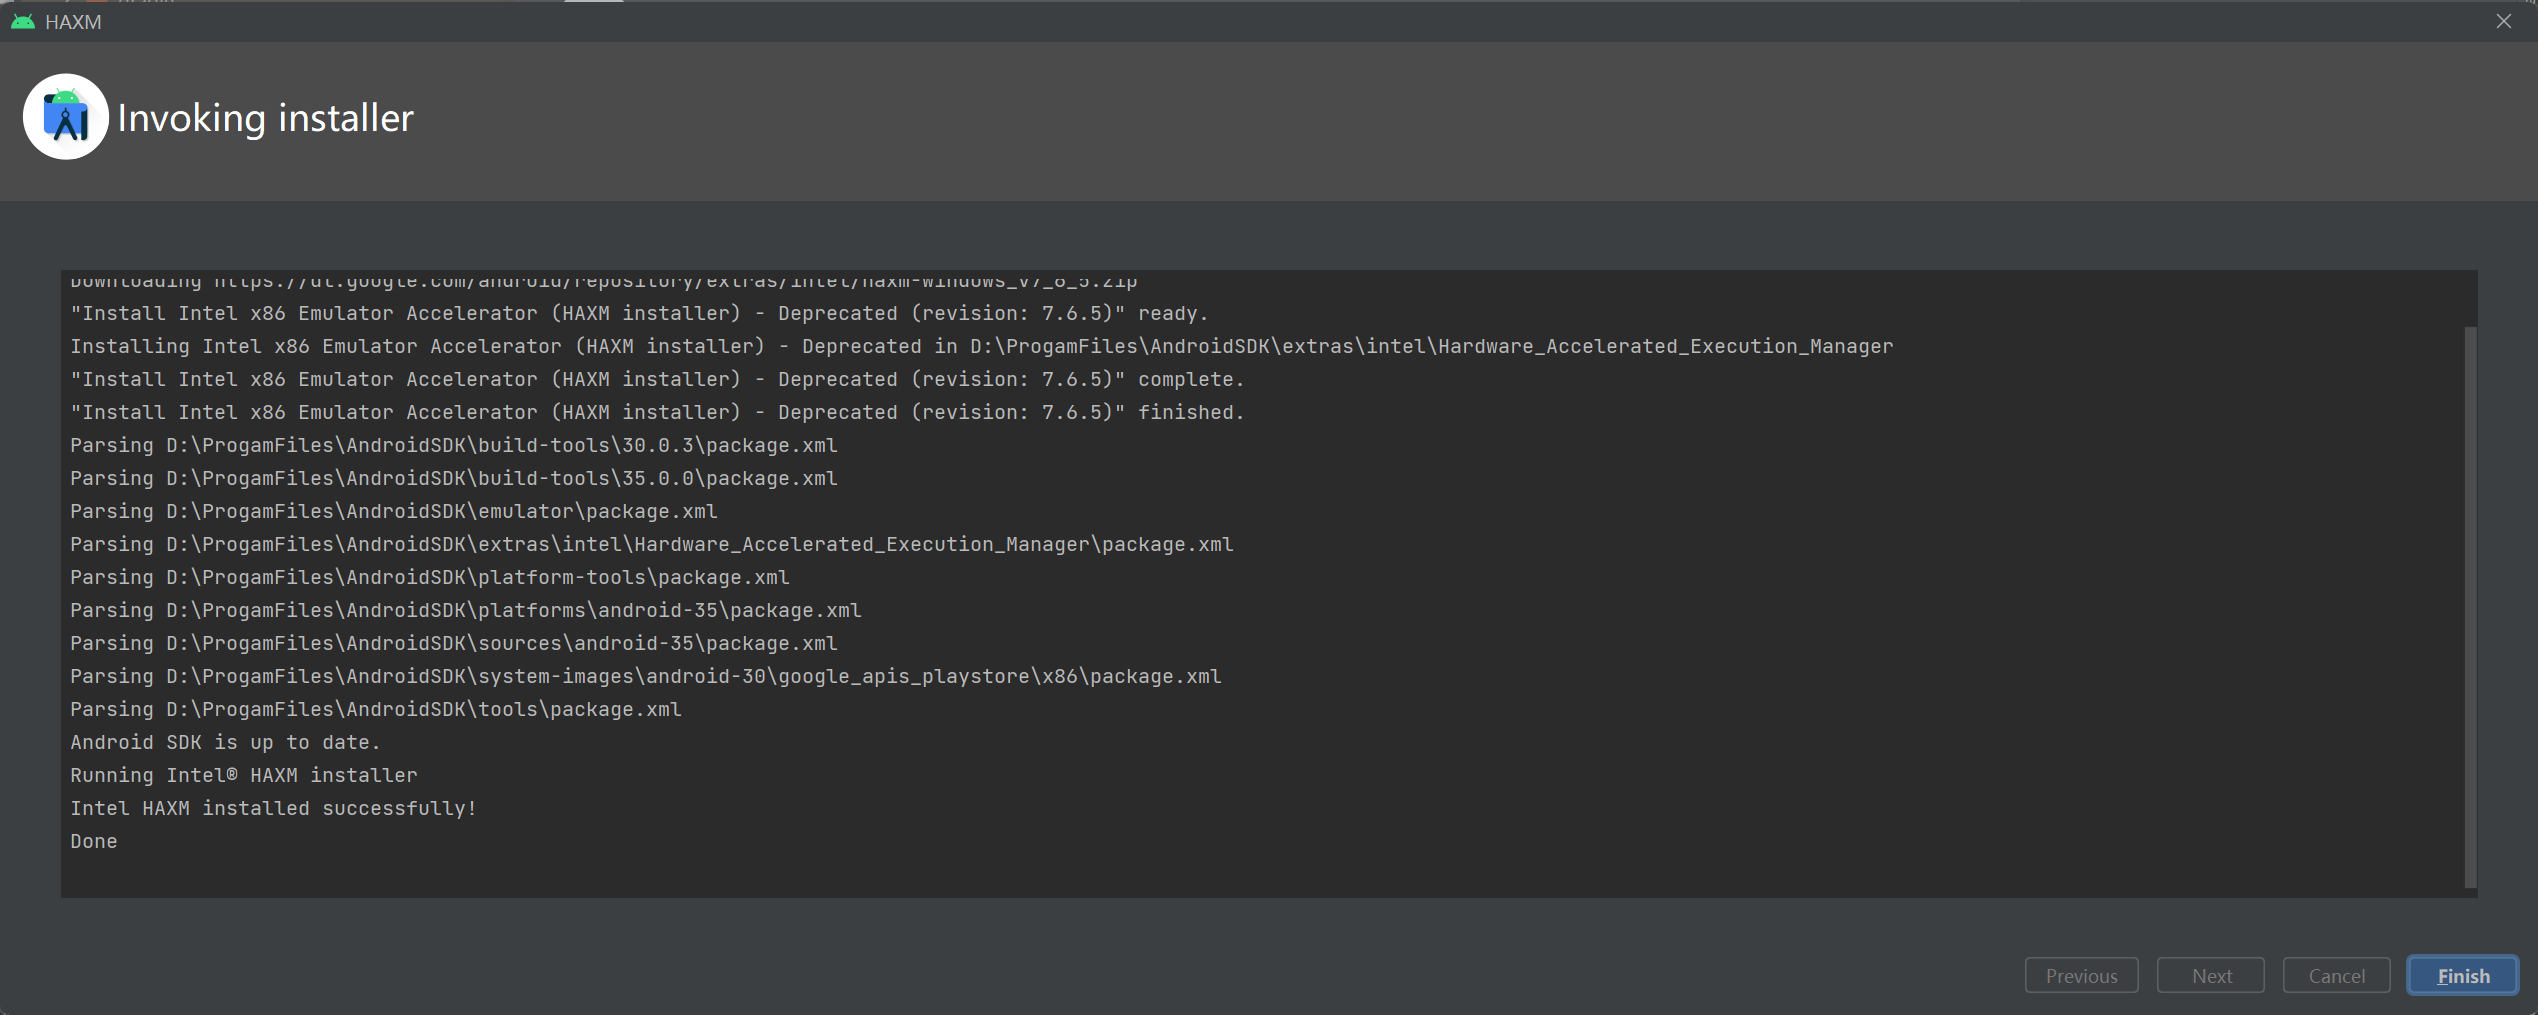Viewport: 2538px width, 1015px height.
Task: Click the build-tools\35.0.0 parsing line
Action: tap(453, 479)
